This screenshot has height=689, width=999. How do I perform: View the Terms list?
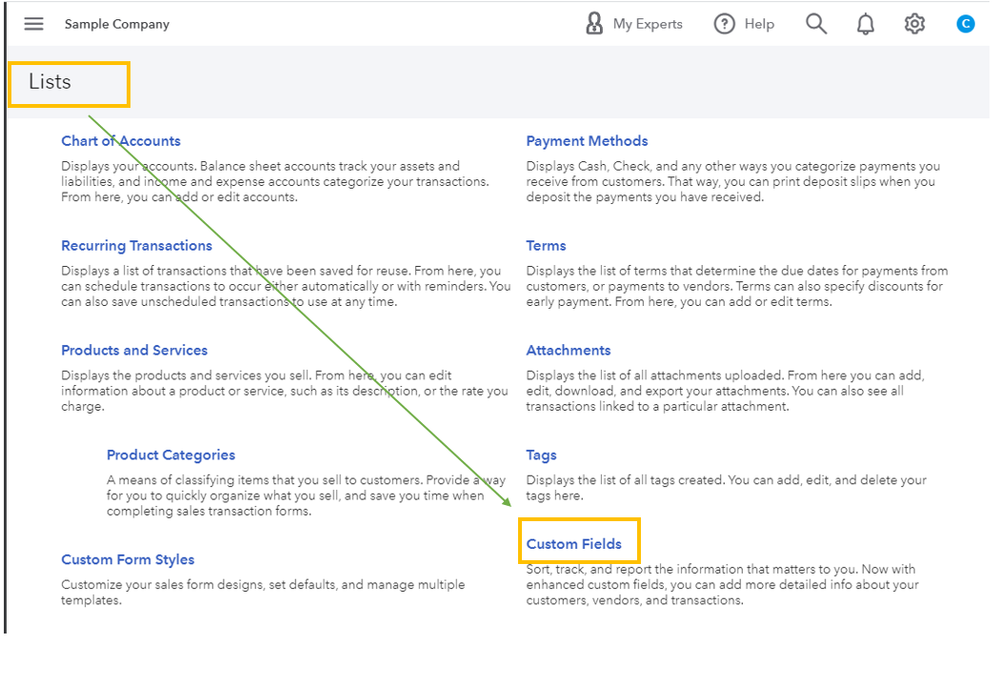pyautogui.click(x=546, y=246)
